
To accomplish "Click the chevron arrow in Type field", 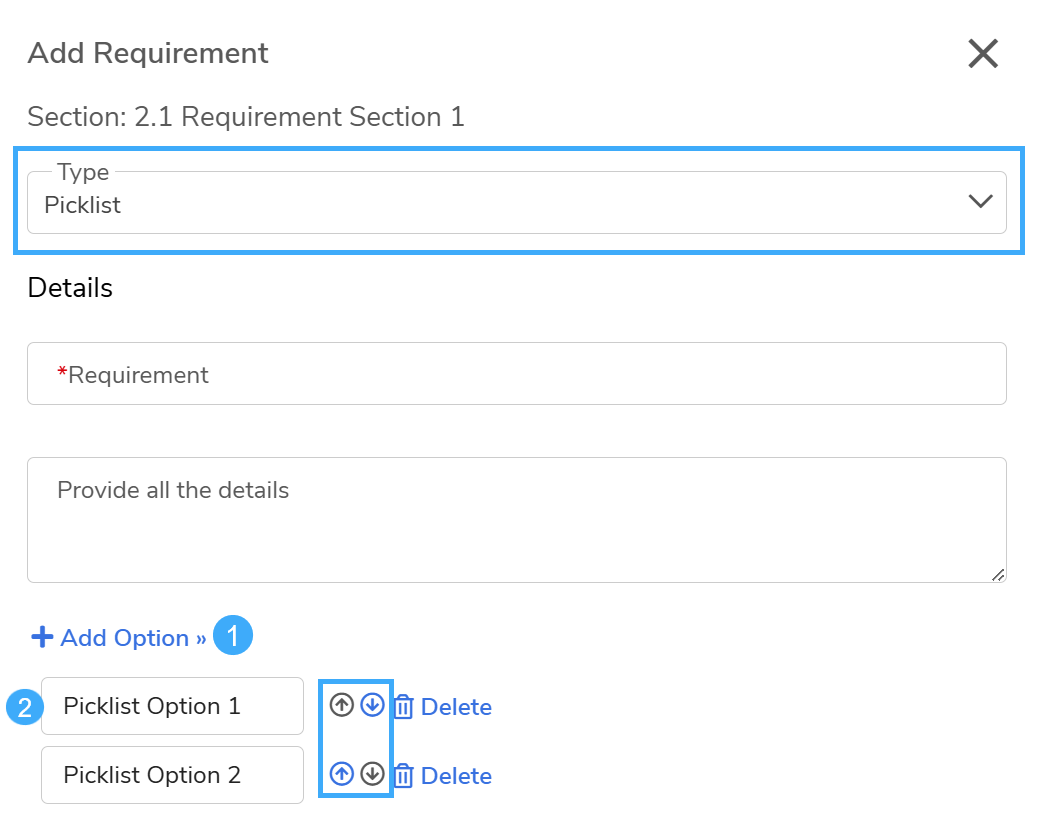I will (980, 202).
